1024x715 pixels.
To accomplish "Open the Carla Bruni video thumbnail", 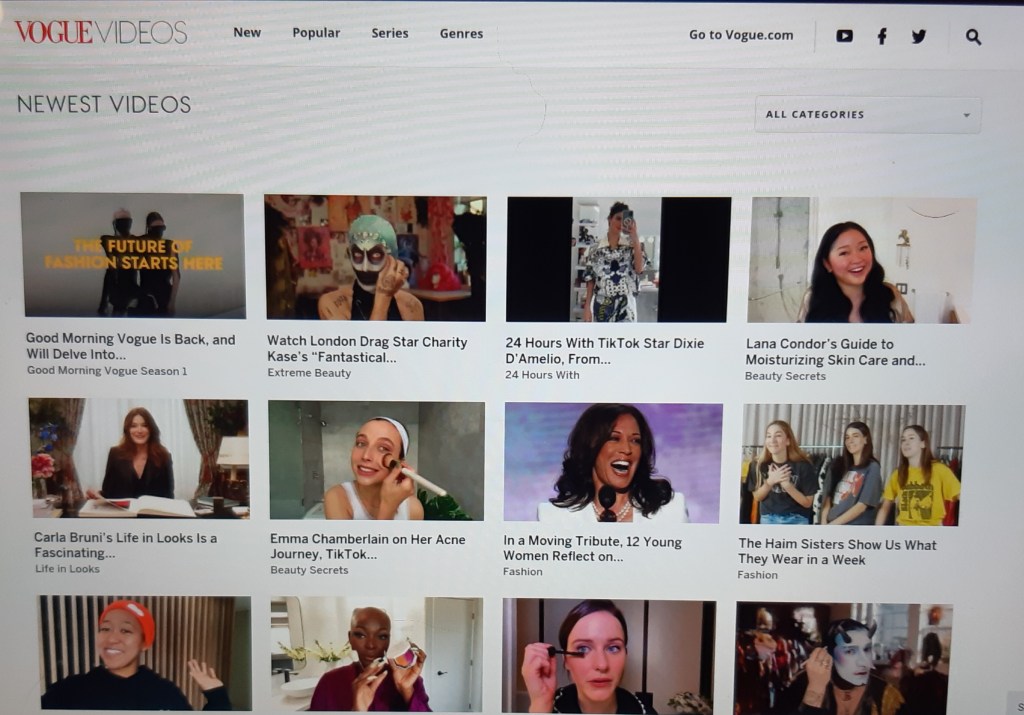I will 138,458.
